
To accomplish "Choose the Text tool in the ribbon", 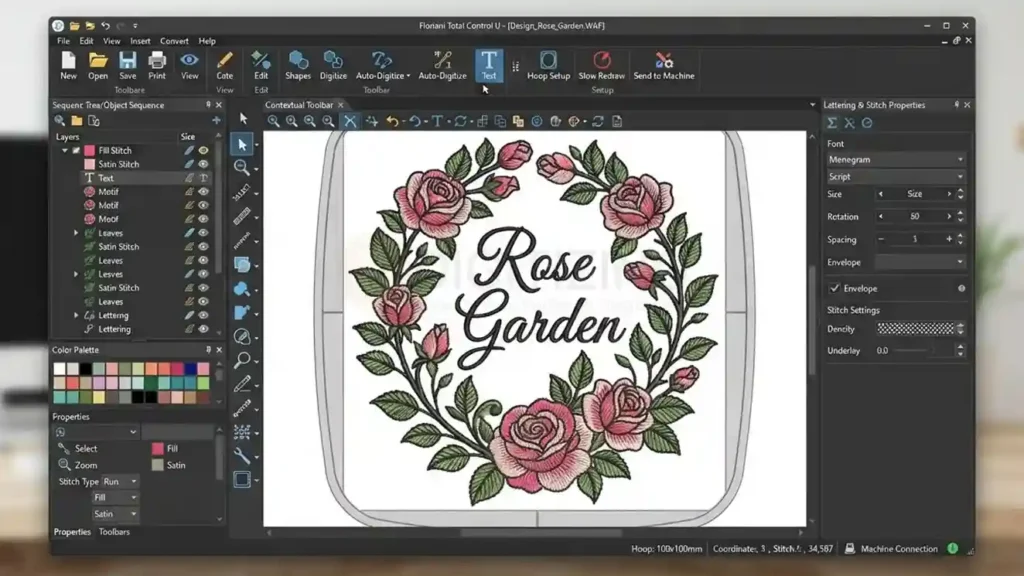I will coord(488,65).
